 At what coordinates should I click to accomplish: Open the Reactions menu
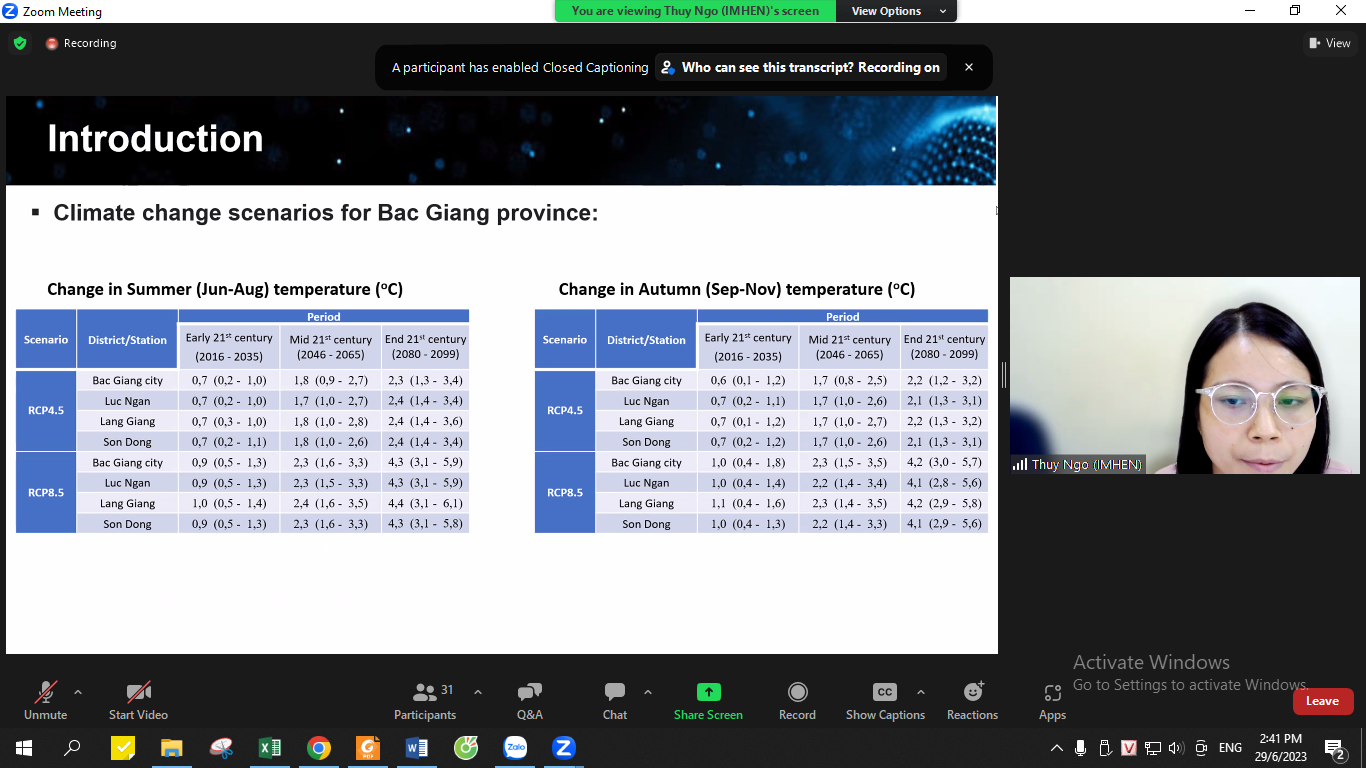[972, 700]
